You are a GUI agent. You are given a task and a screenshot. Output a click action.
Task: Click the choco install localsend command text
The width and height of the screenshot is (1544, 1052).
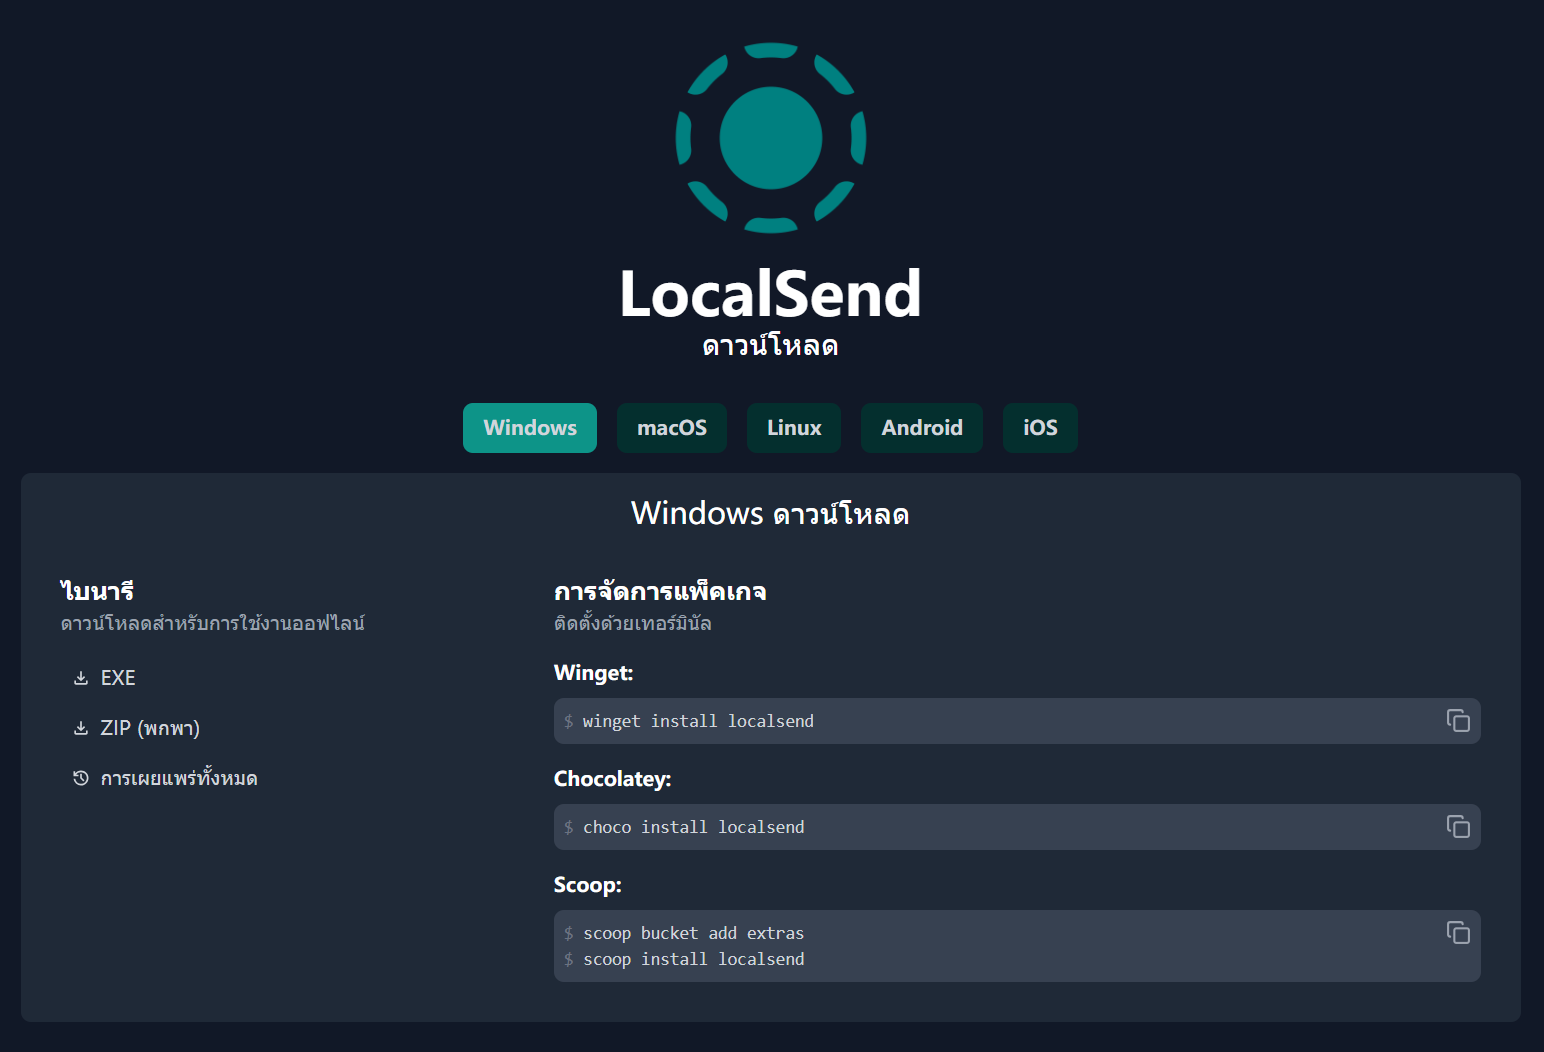point(693,827)
